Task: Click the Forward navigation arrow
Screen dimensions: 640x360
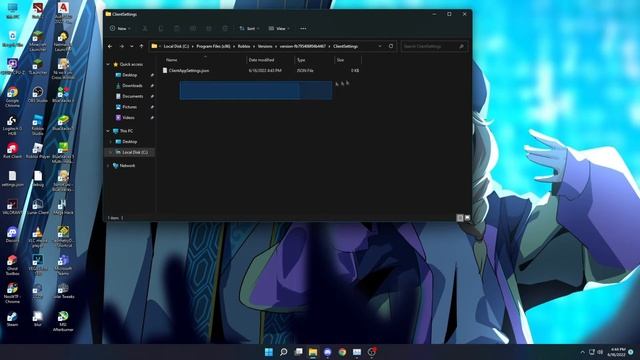Action: tap(121, 47)
